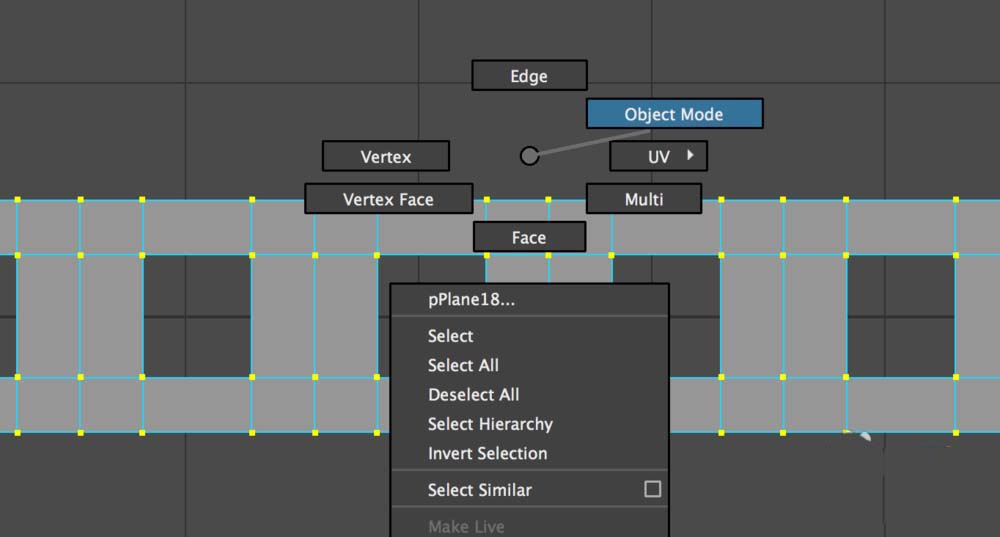Click the Make Live entry
This screenshot has width=1000, height=537.
[x=466, y=526]
